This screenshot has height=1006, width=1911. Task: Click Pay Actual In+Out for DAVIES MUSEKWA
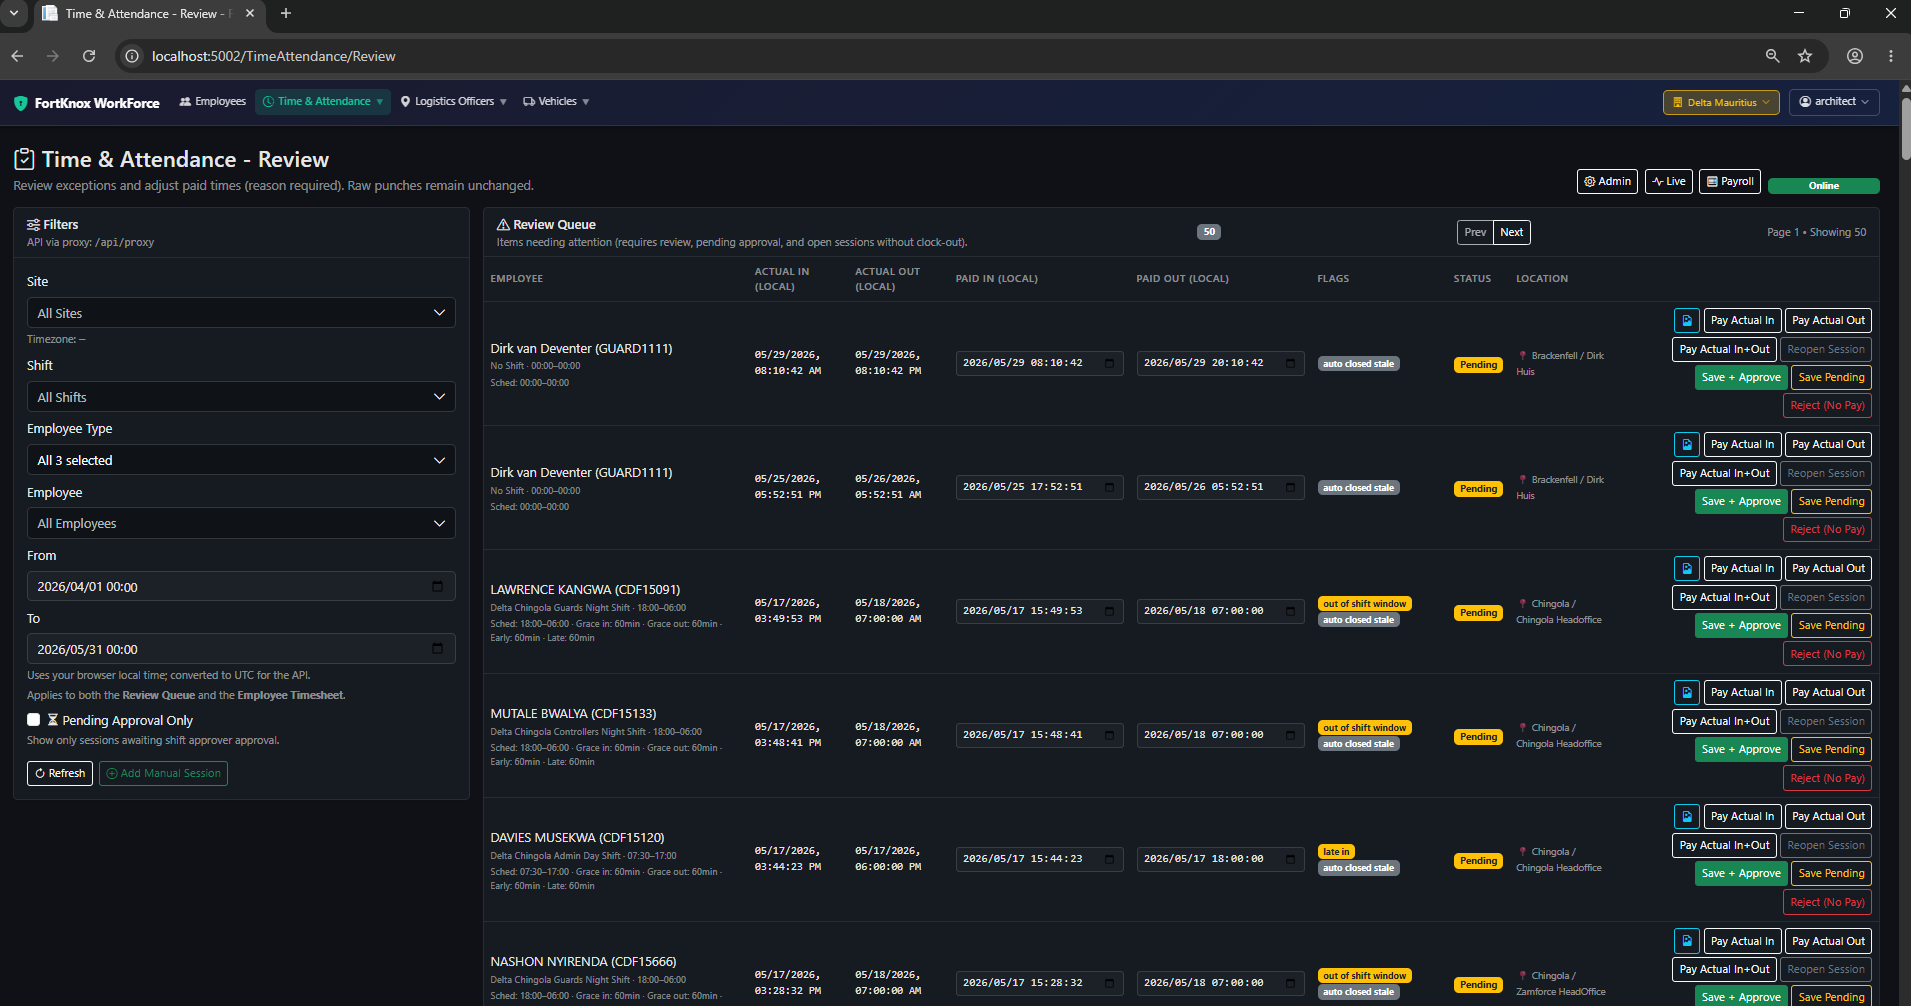pos(1724,846)
